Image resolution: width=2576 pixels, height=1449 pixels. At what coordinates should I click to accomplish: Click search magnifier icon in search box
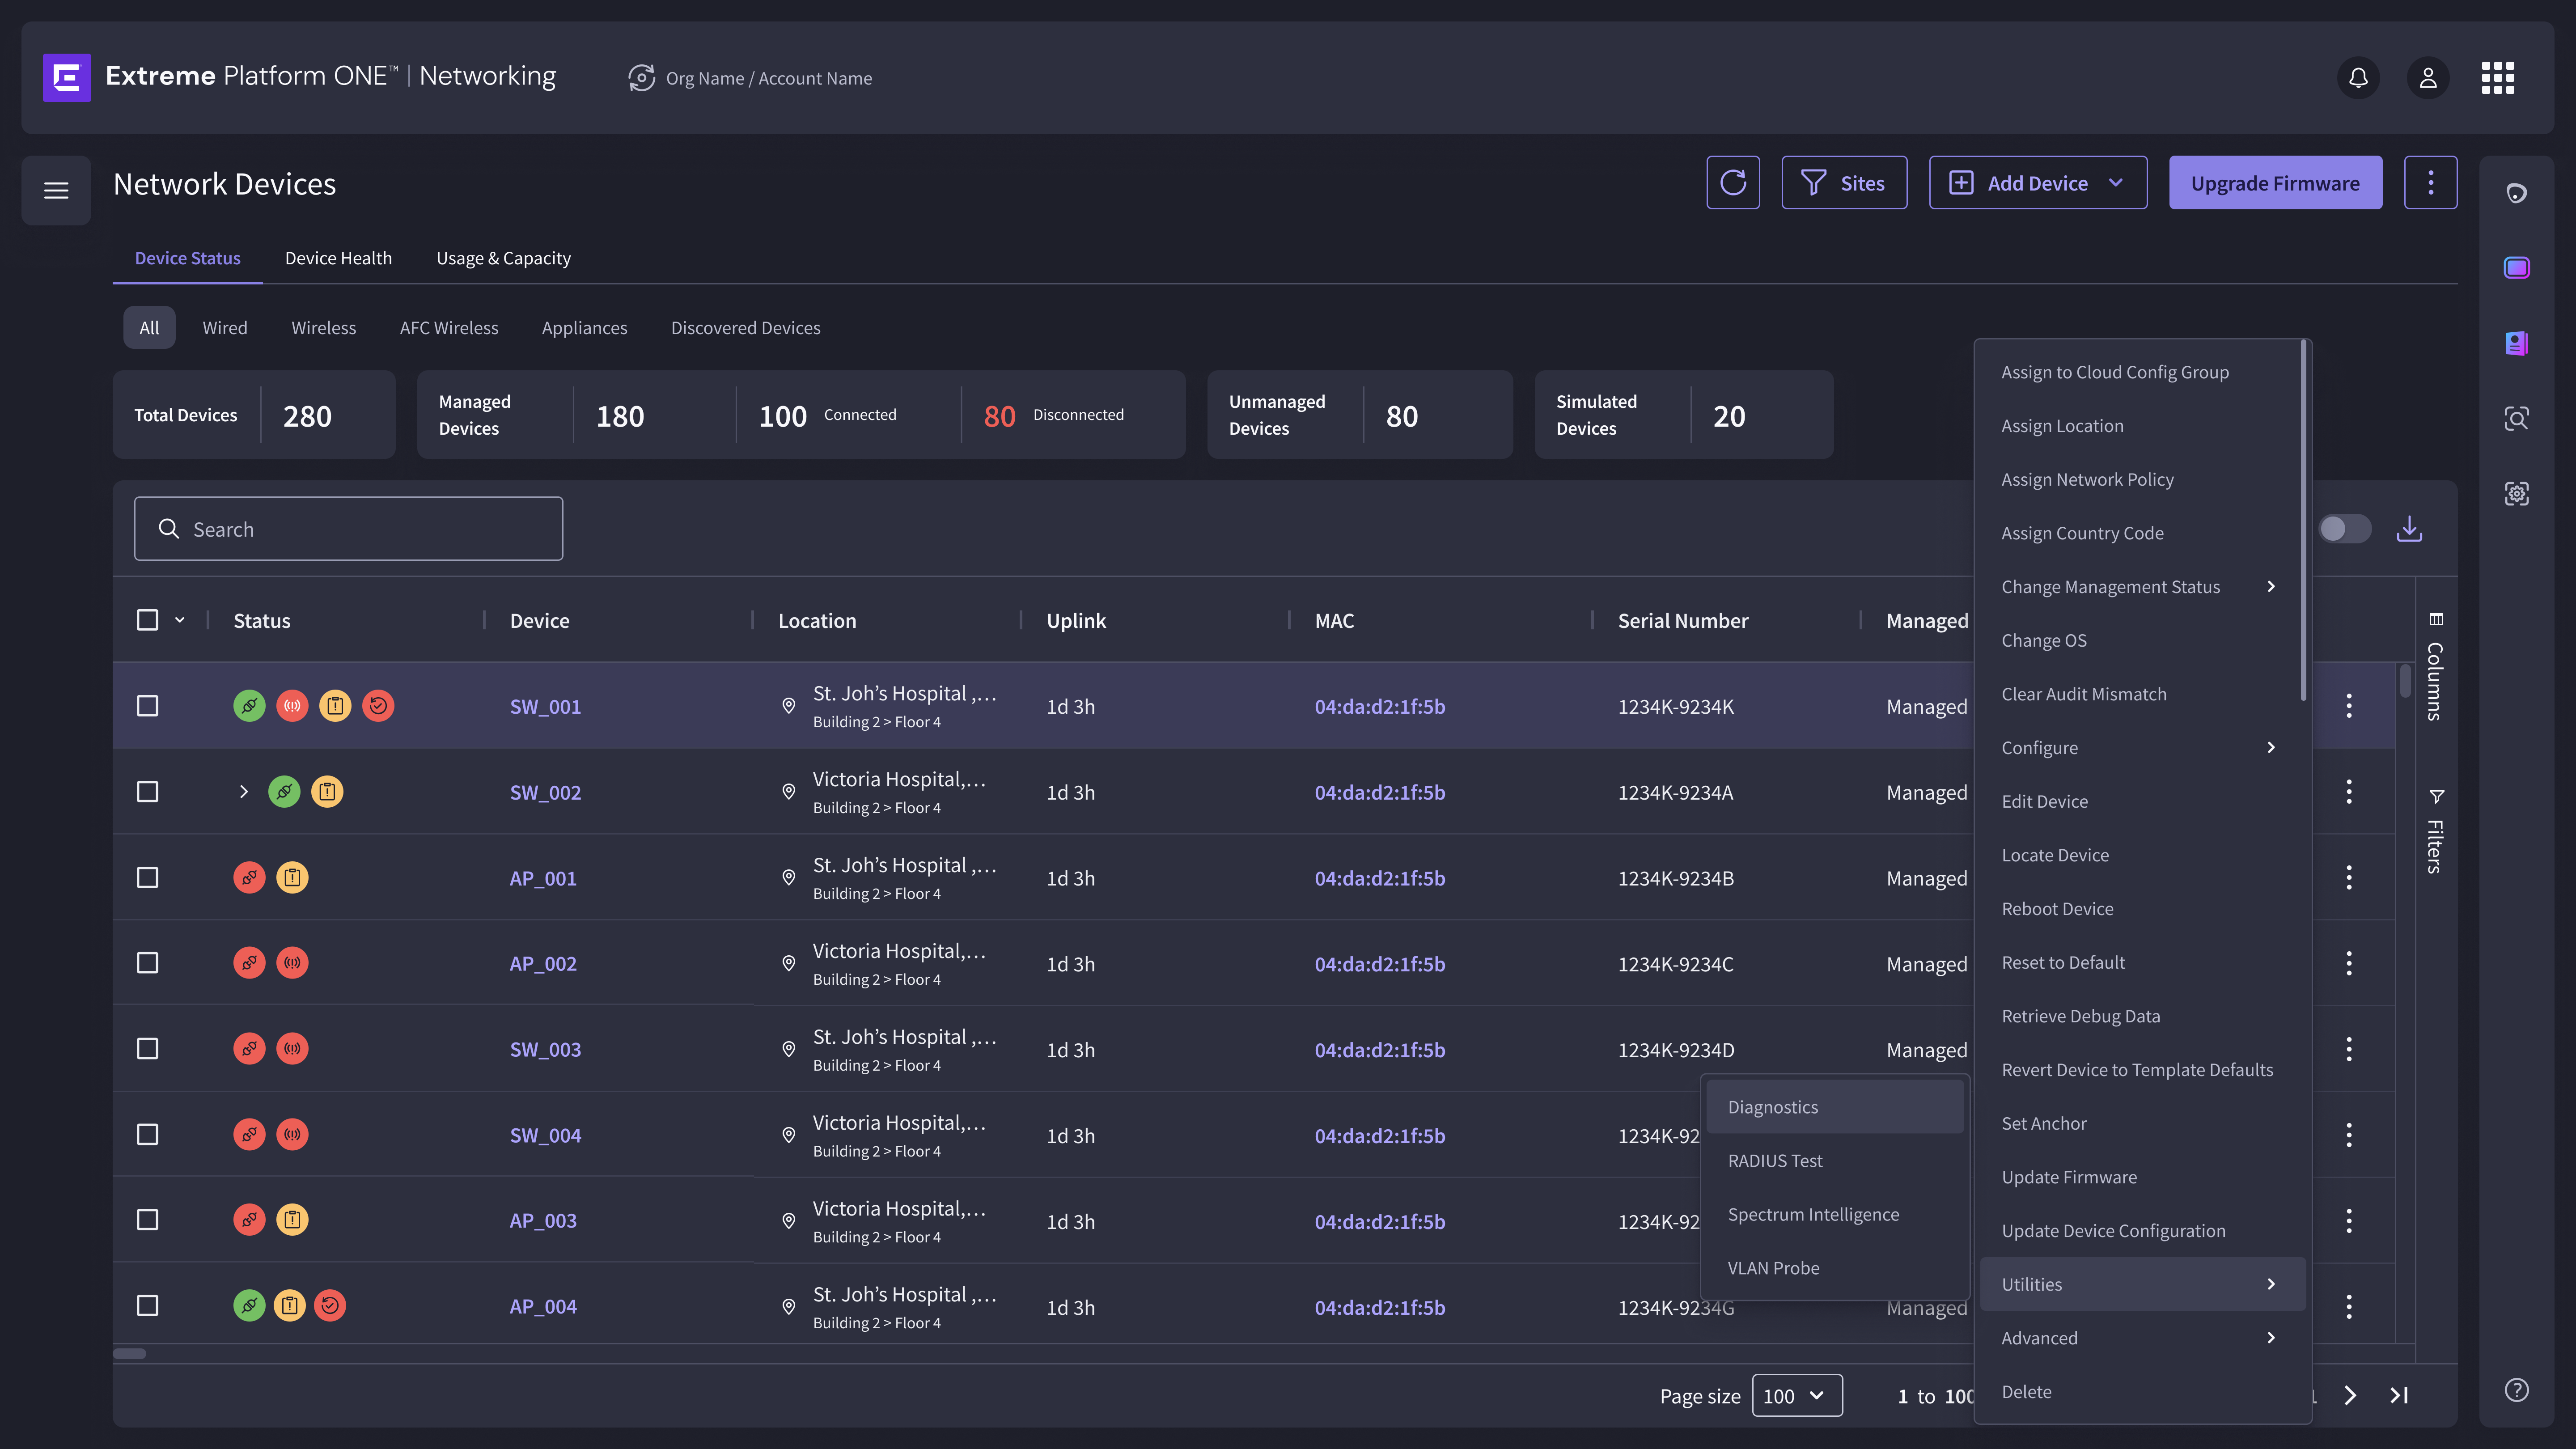coord(169,529)
